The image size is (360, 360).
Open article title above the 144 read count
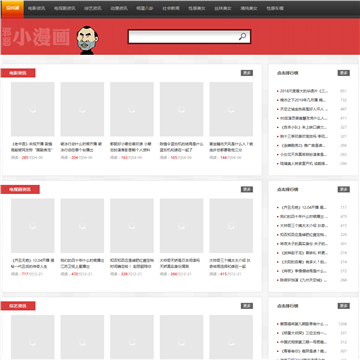[x=231, y=147]
